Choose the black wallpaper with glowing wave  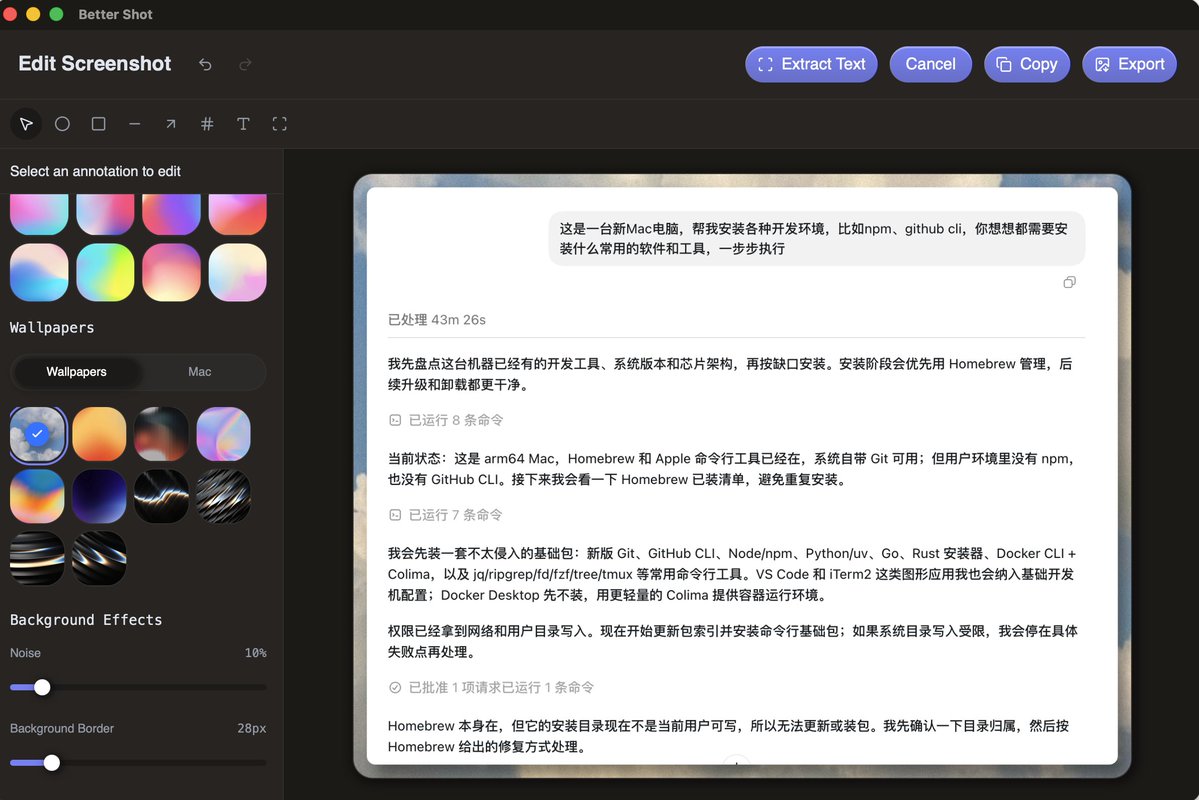[x=161, y=496]
